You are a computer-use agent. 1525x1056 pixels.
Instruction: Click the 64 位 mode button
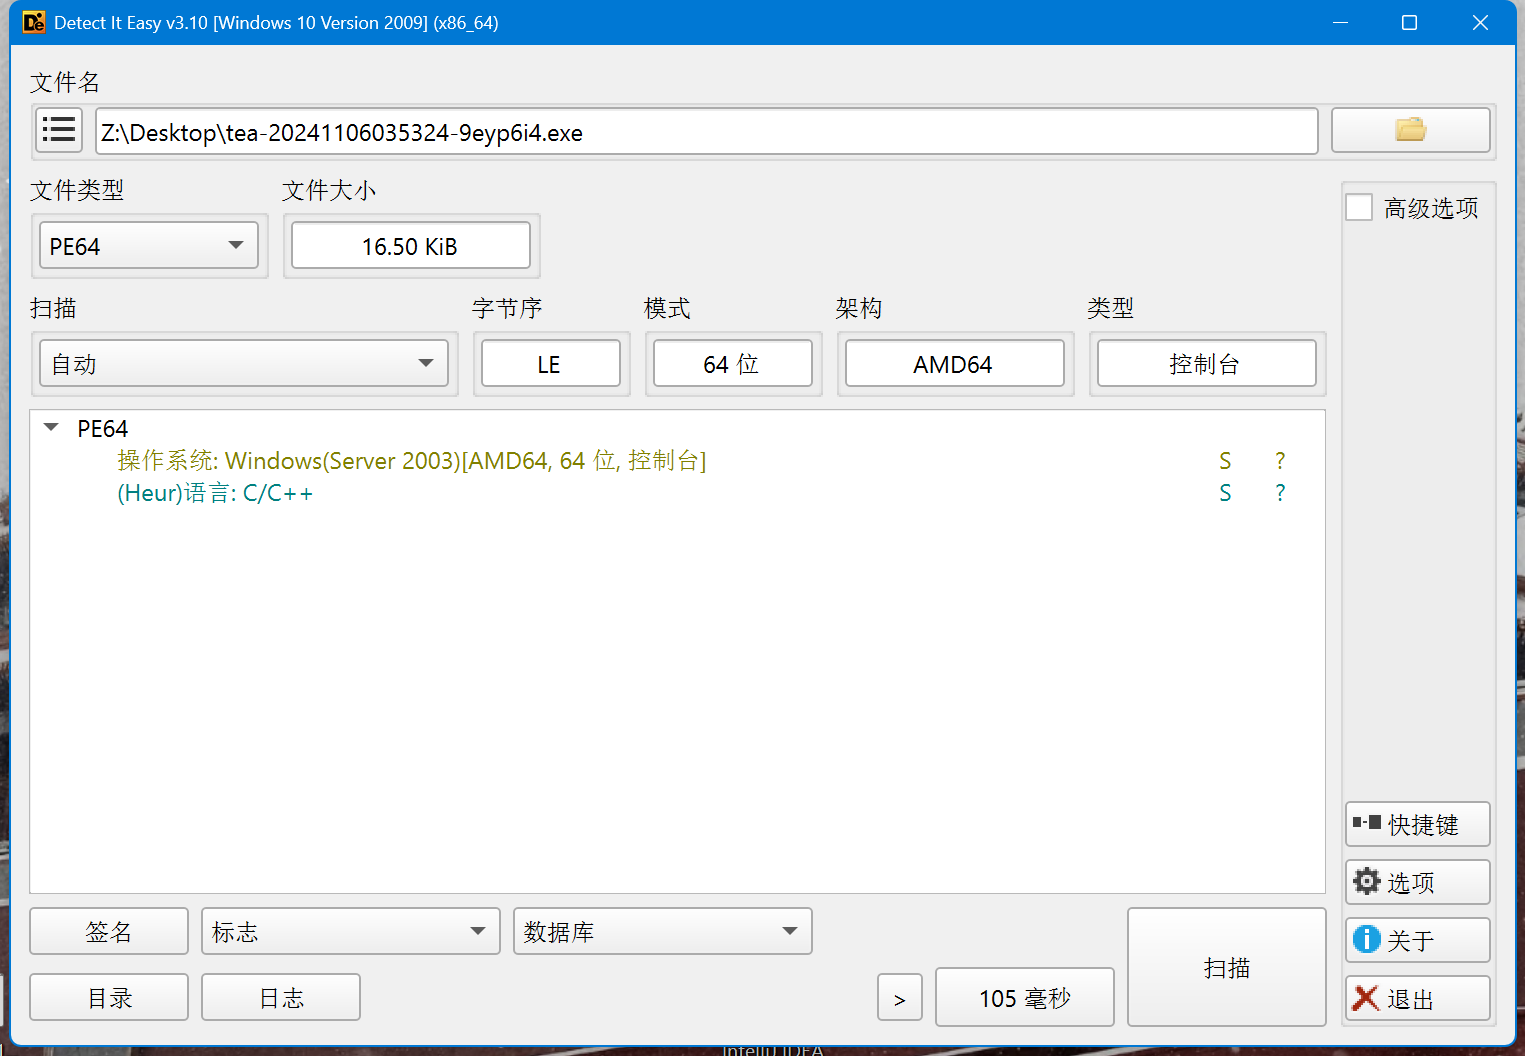pyautogui.click(x=733, y=363)
